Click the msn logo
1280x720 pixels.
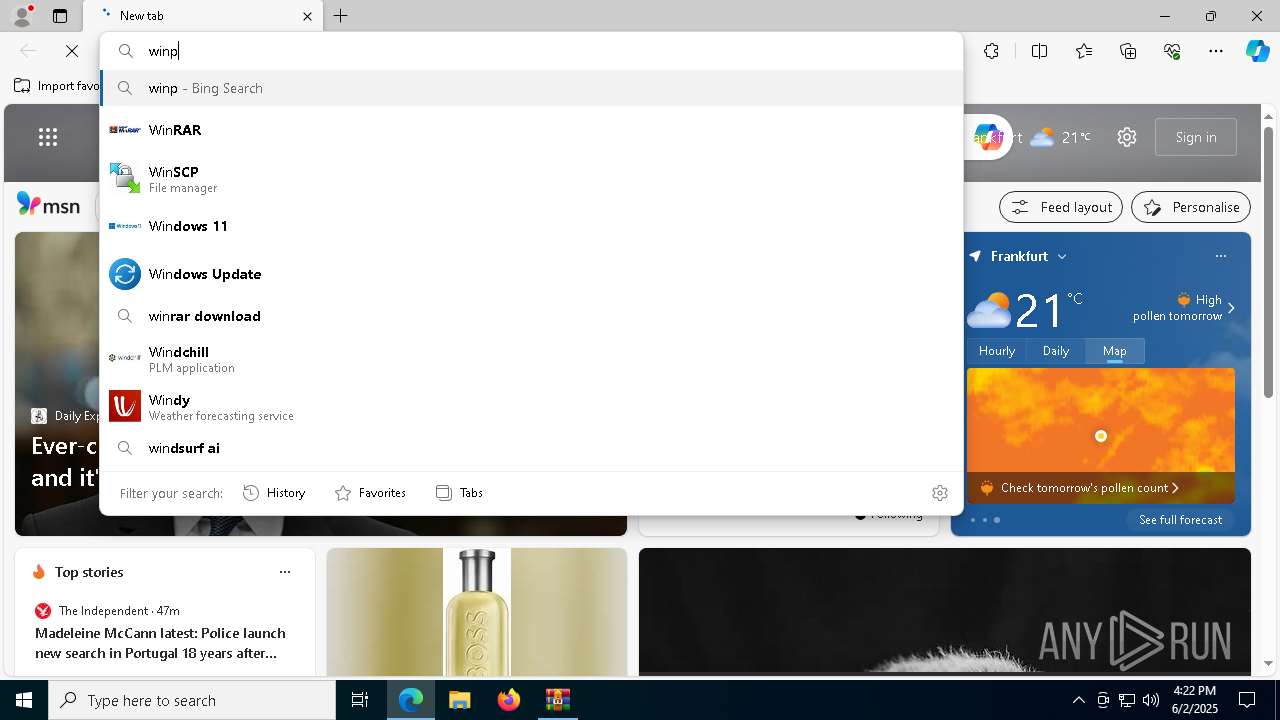click(48, 205)
